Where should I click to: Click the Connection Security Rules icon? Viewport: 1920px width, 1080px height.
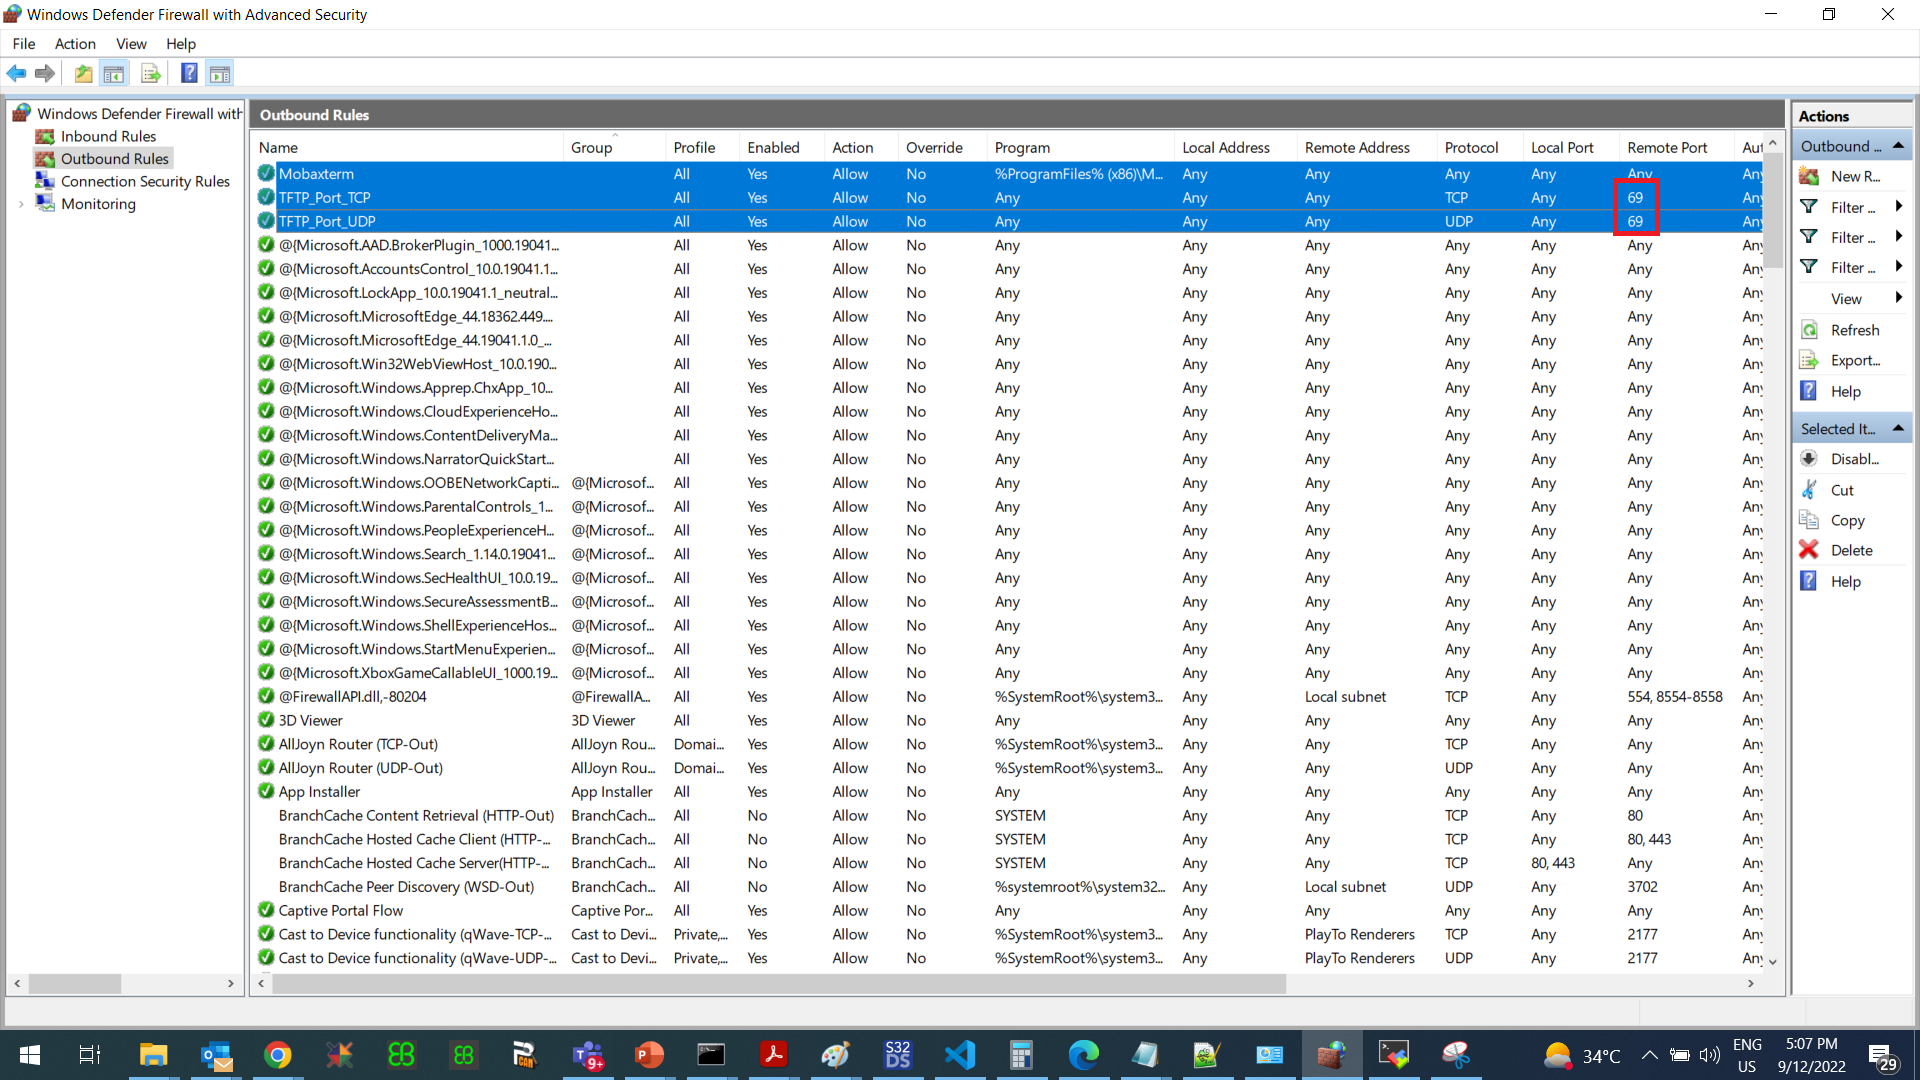point(45,181)
